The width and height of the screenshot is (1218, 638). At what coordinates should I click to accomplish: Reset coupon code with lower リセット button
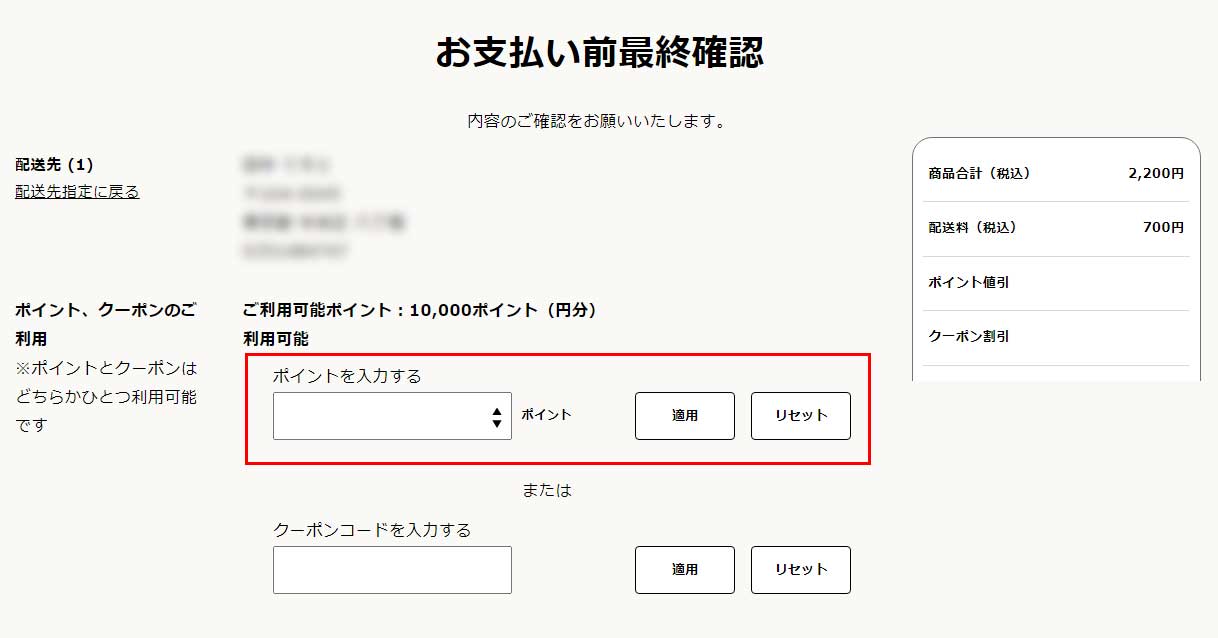coord(801,570)
